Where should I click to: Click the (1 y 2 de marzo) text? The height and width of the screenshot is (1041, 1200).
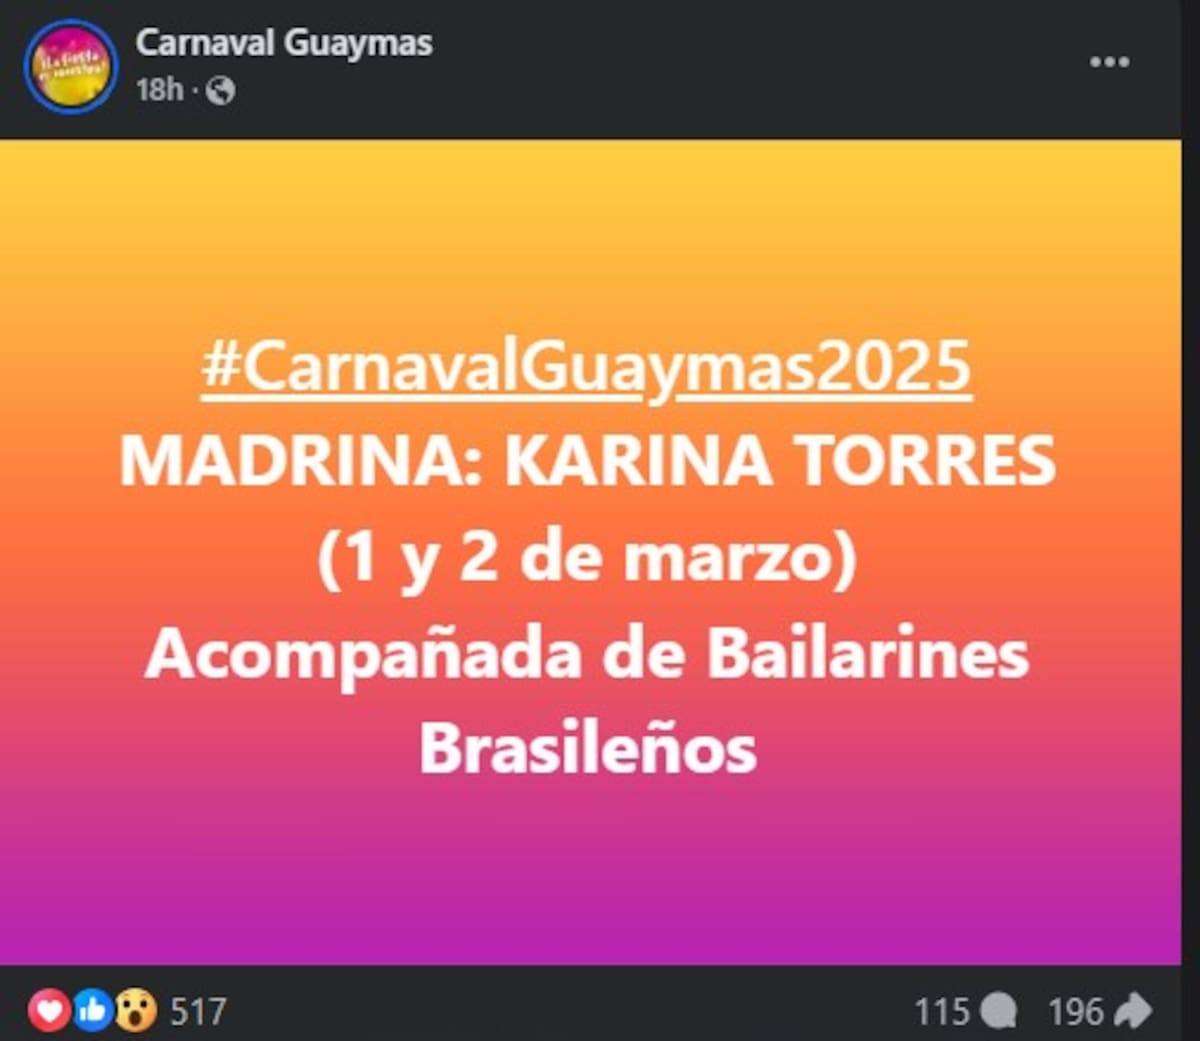tap(587, 559)
